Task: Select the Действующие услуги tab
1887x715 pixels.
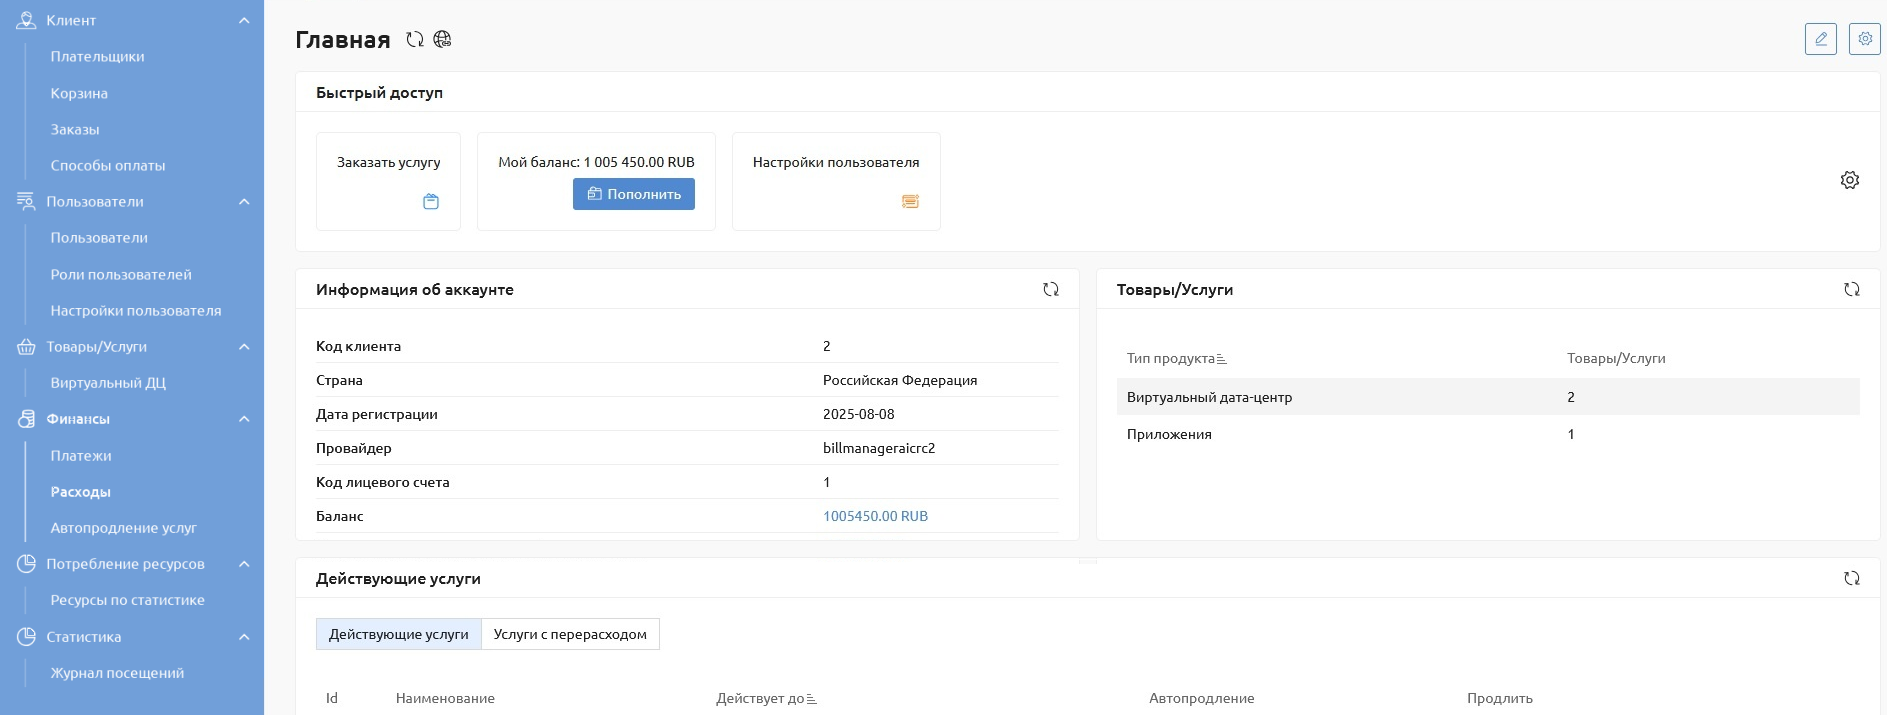Action: pos(399,634)
